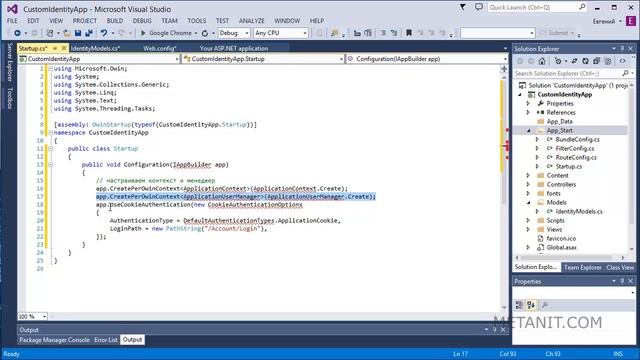640x360 pixels.
Task: Click the Save All toolbar icon
Action: [x=89, y=33]
